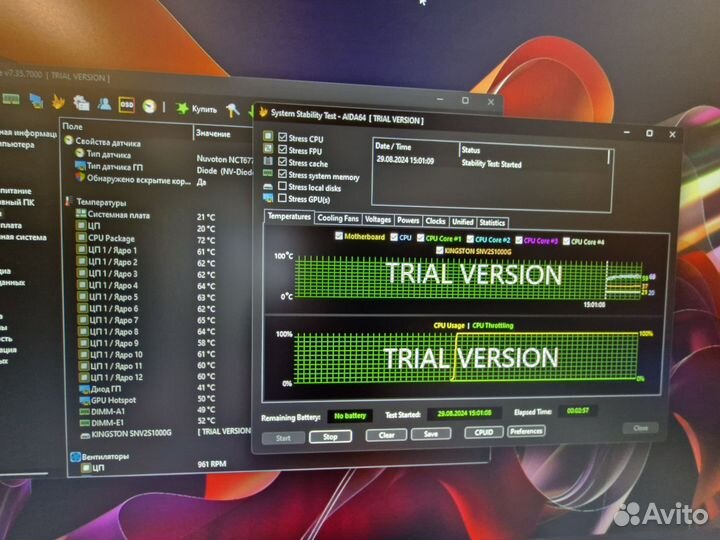Click the monitor icon beside Stress GPU(s)

268,198
